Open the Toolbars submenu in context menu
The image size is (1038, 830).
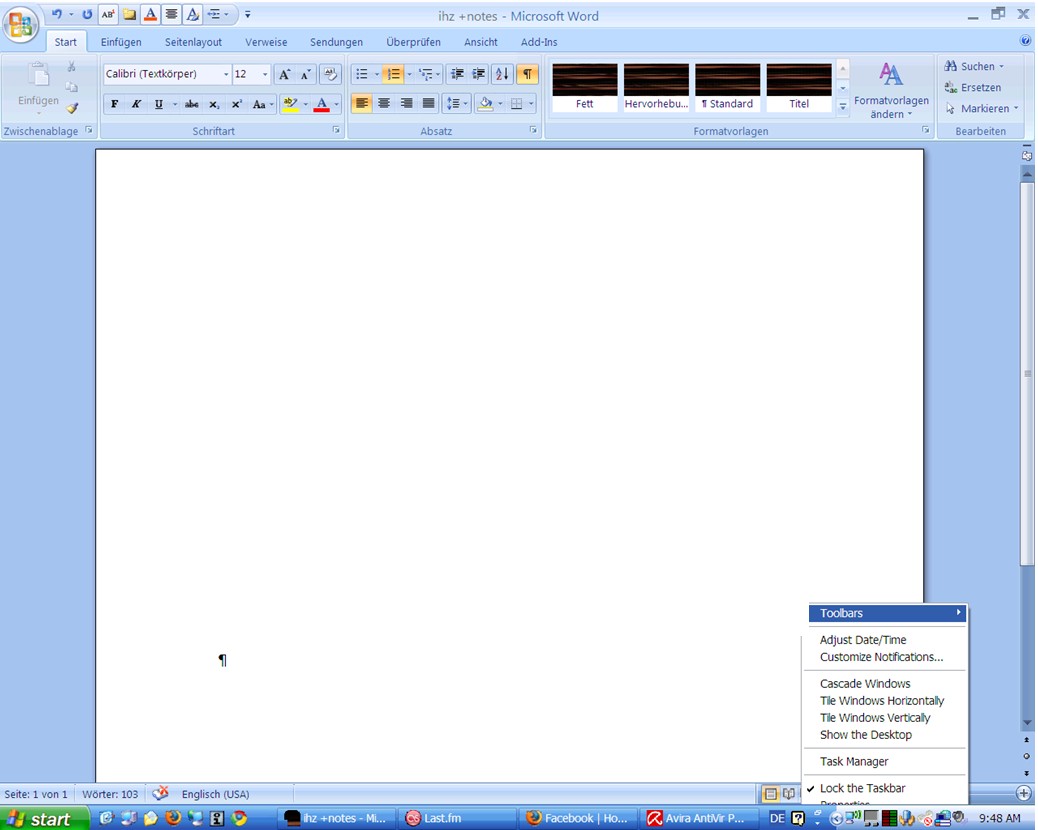click(x=887, y=613)
